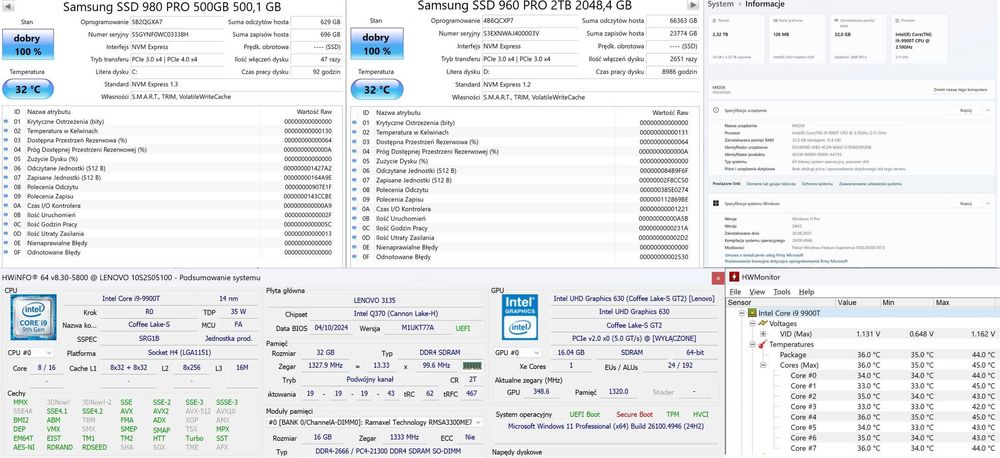1000x458 pixels.
Task: Open the Umowa o świadczenie usług firmy Microsoft link
Action: click(763, 255)
